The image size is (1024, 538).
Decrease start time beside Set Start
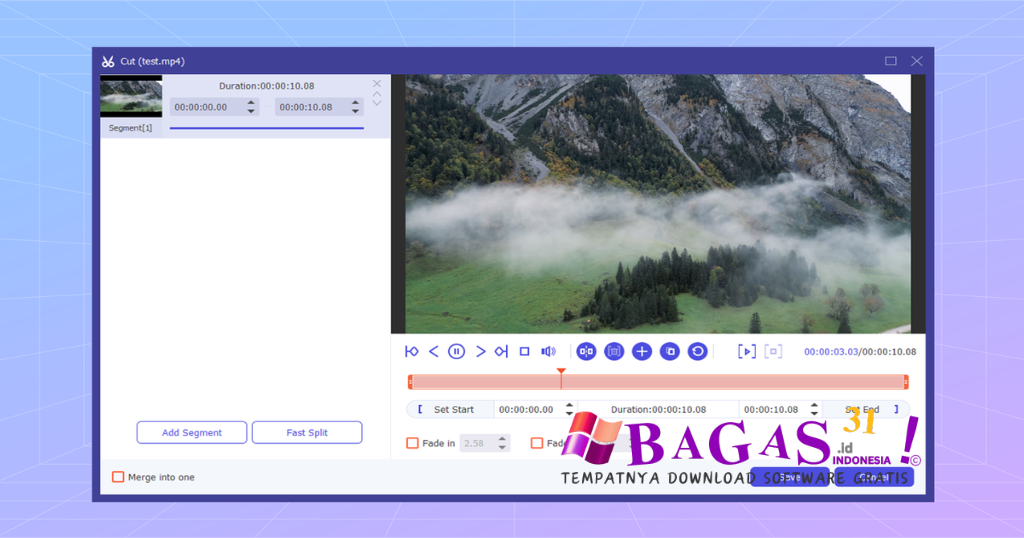(x=569, y=414)
